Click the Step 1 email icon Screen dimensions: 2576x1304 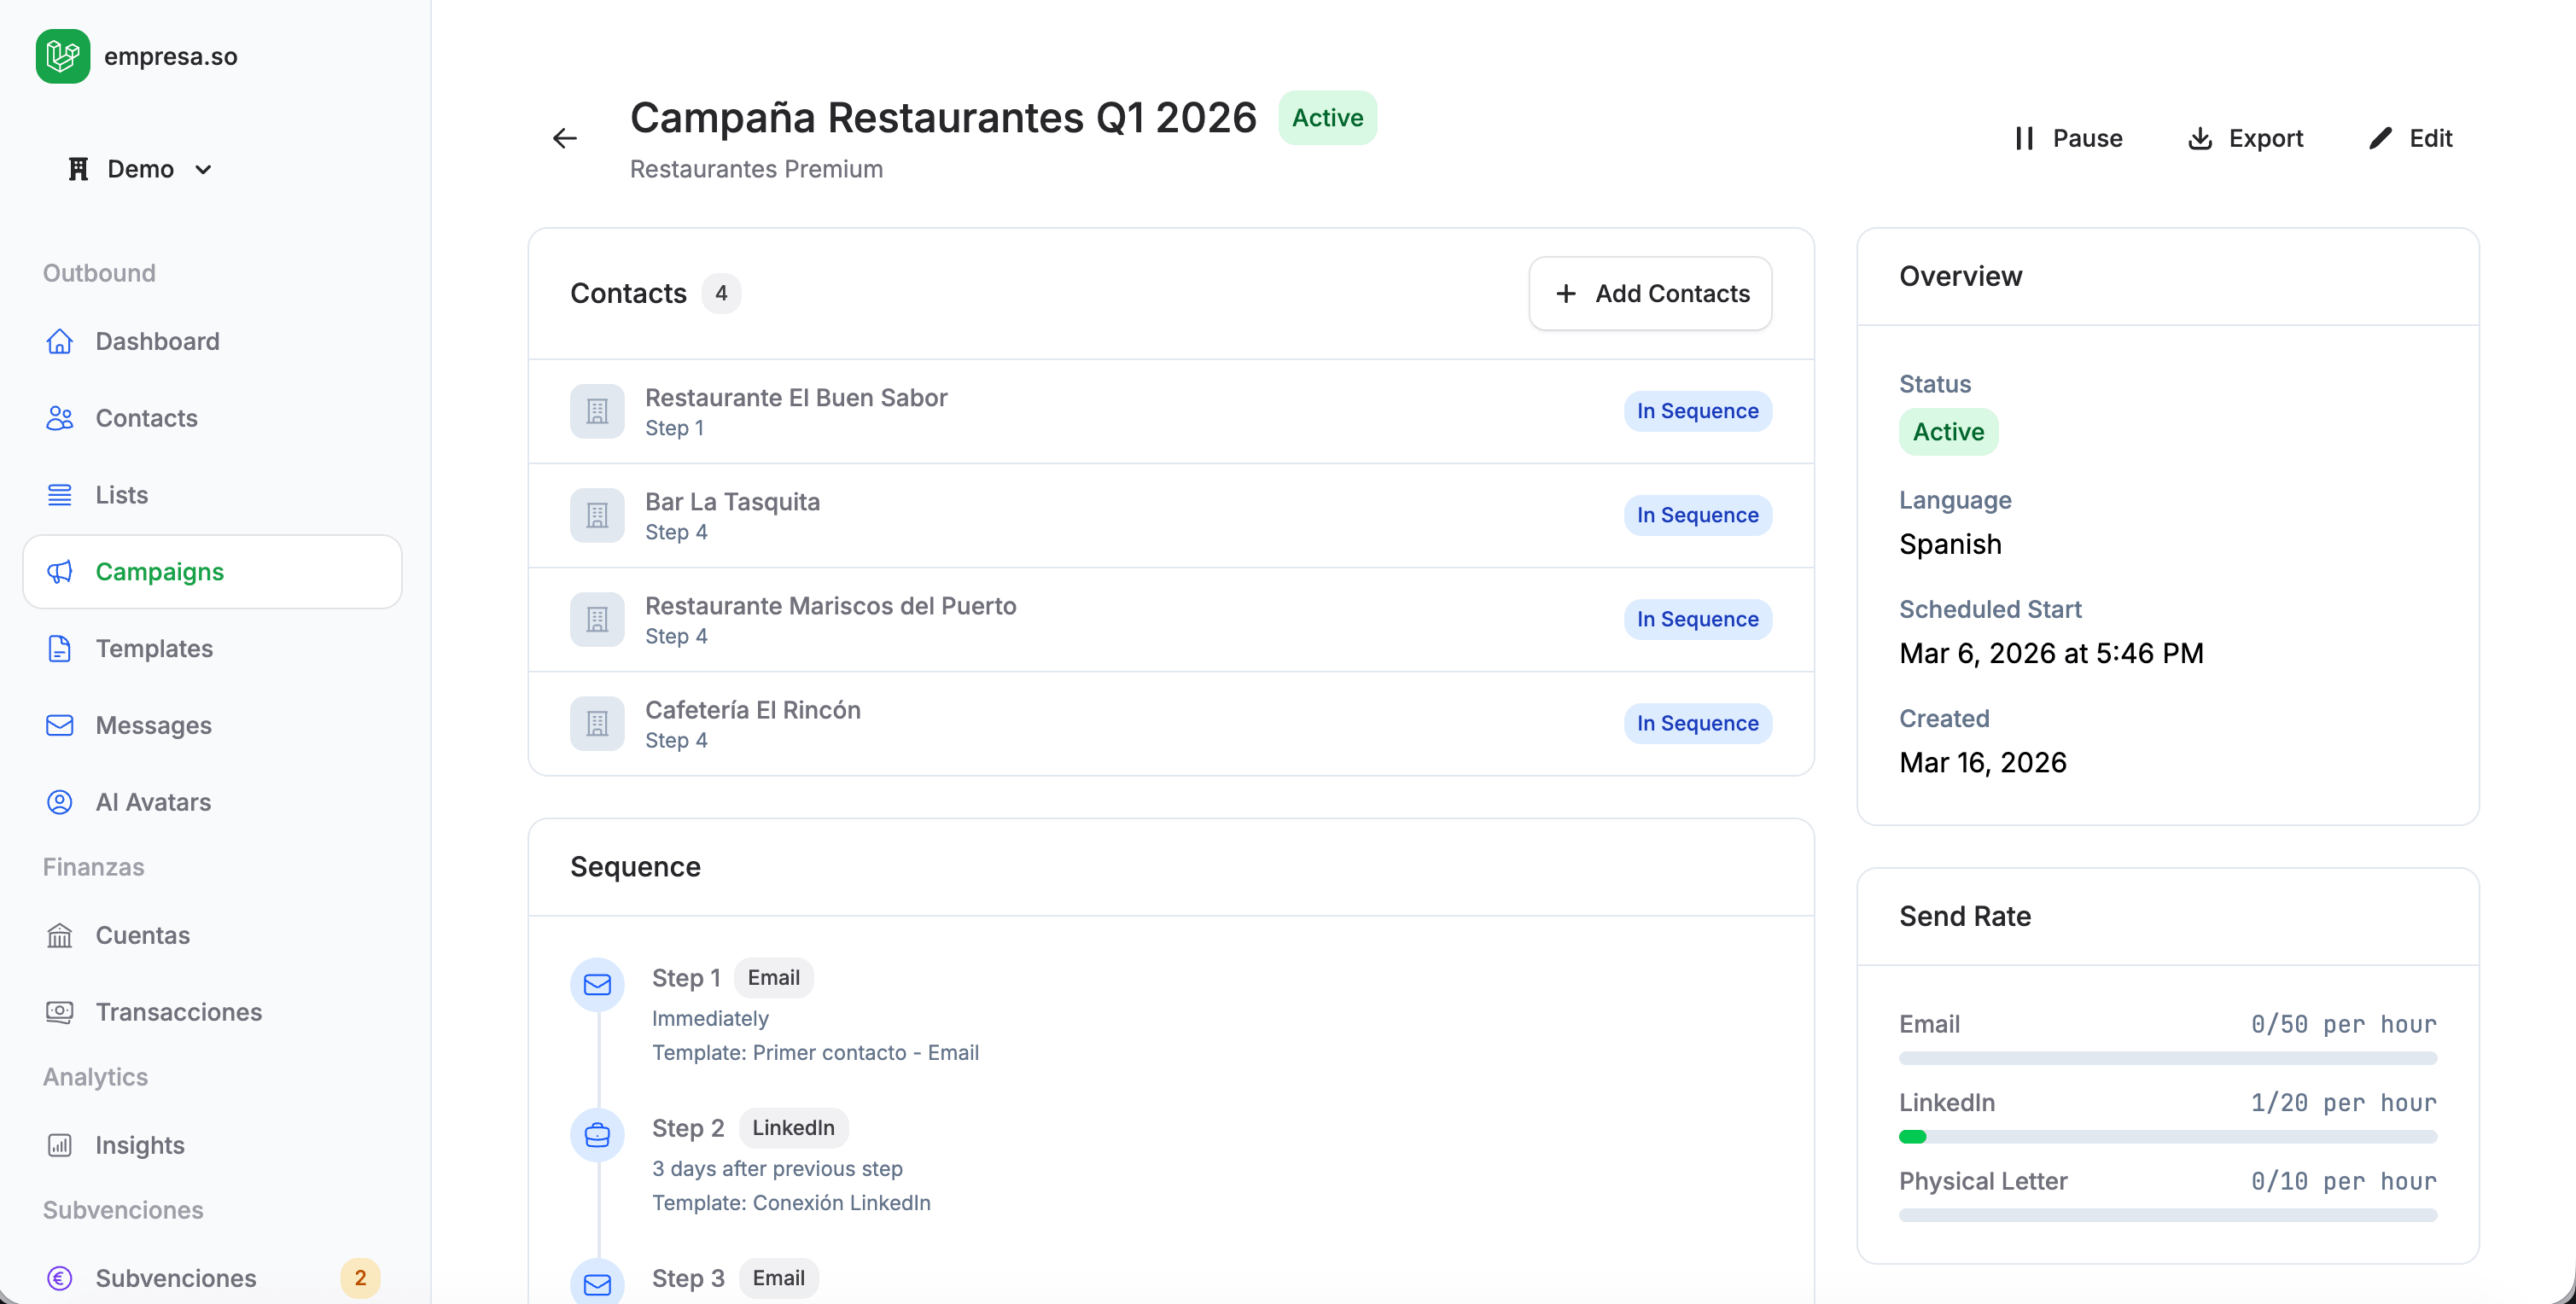click(597, 984)
